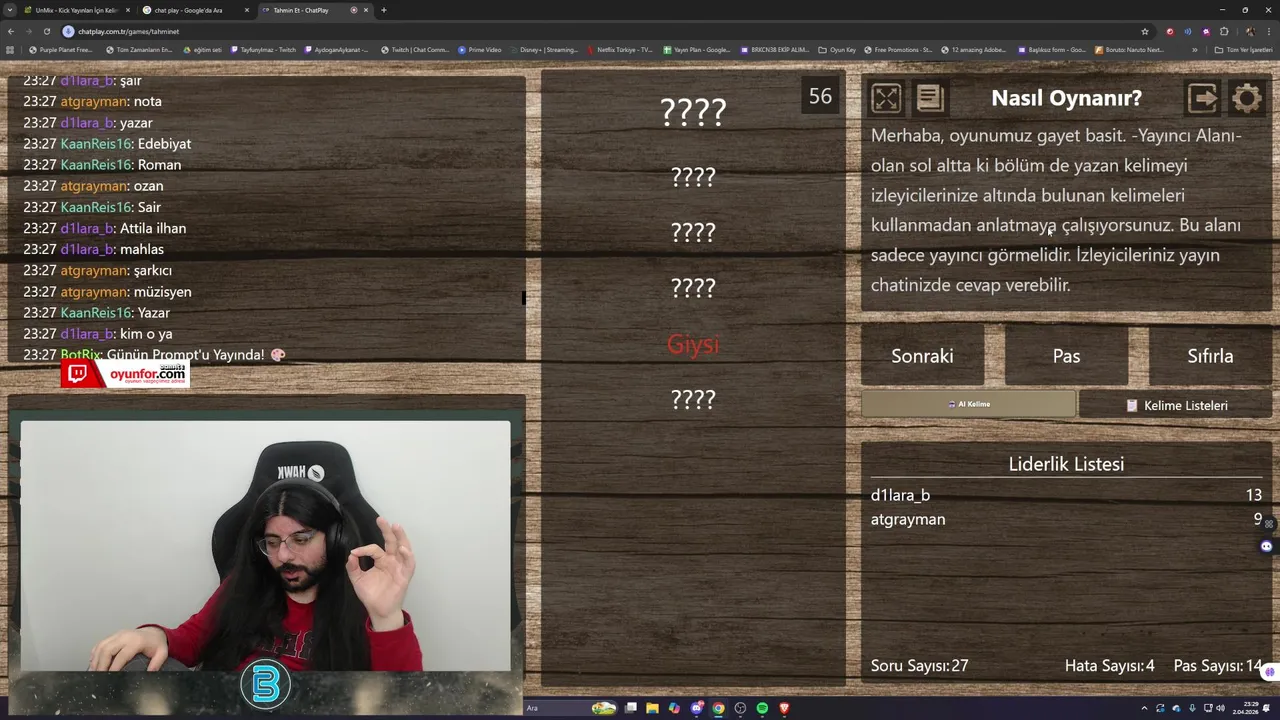Viewport: 1280px width, 720px height.
Task: Open Brave browser from the taskbar
Action: [784, 708]
